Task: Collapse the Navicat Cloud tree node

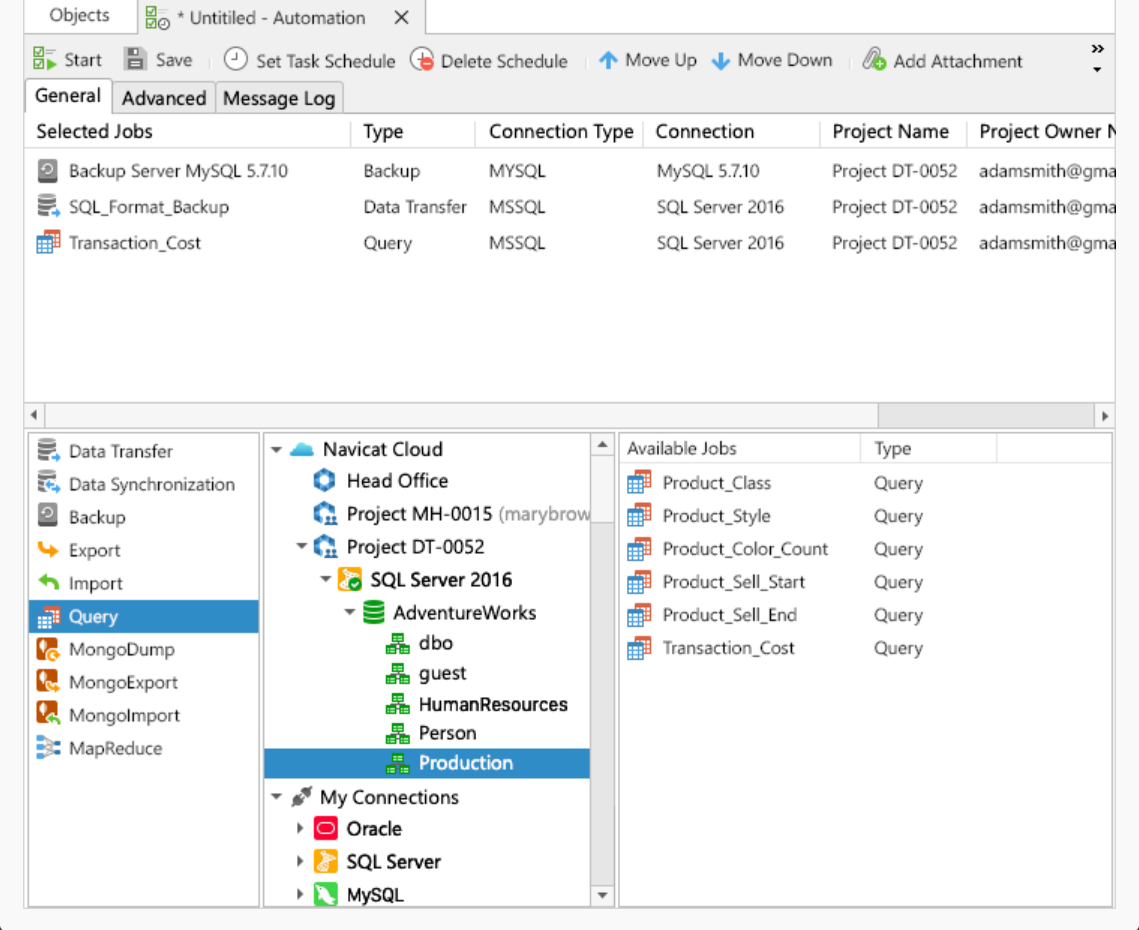Action: coord(277,450)
